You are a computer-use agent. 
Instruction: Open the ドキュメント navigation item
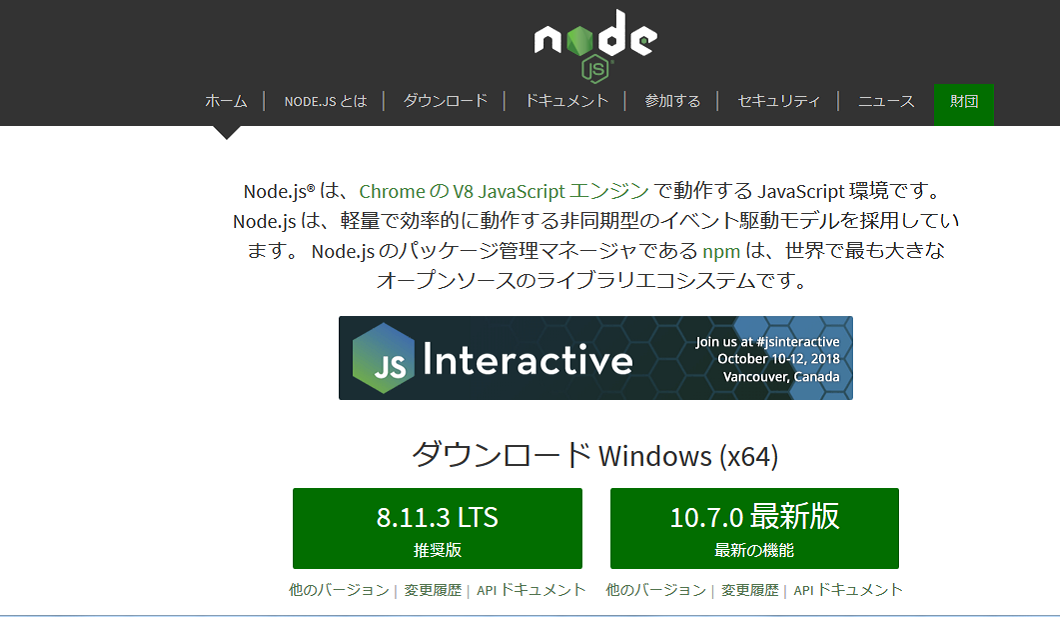[566, 101]
